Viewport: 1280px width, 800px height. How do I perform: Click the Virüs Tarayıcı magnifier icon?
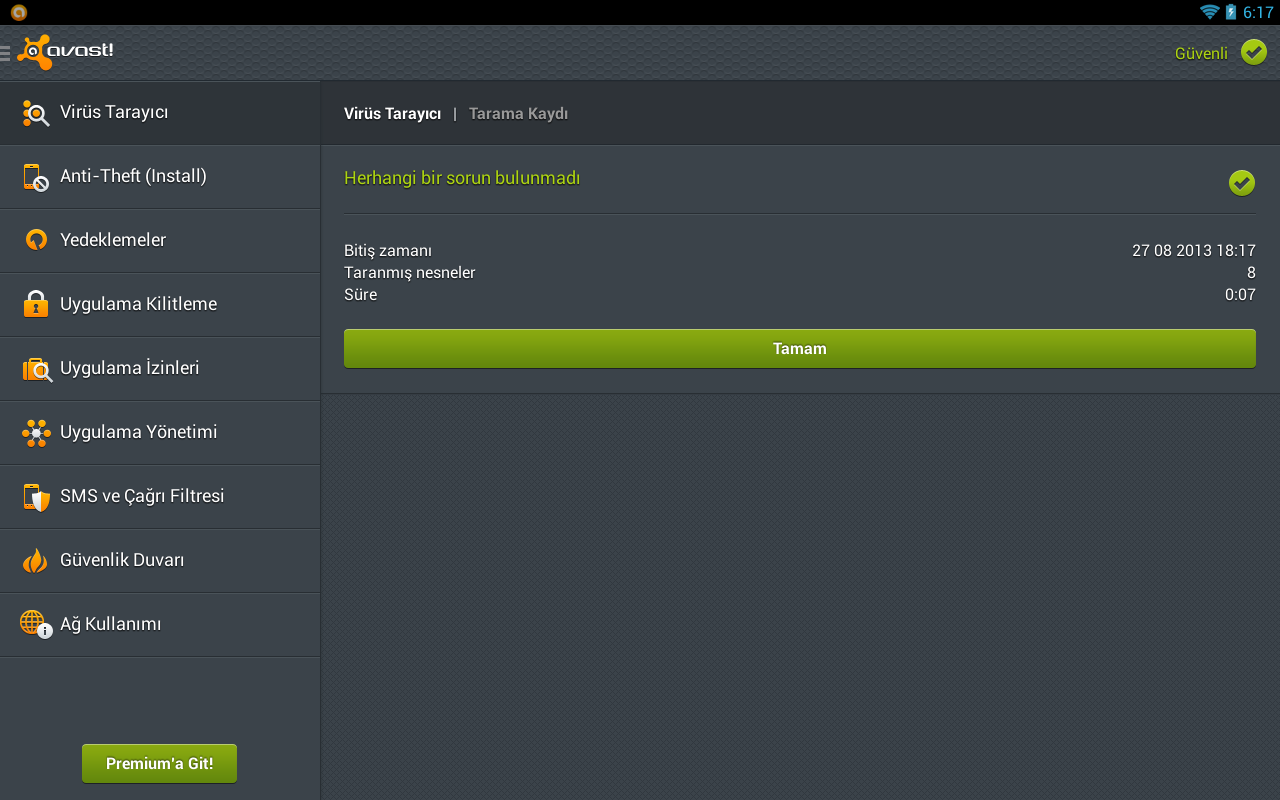click(x=36, y=113)
